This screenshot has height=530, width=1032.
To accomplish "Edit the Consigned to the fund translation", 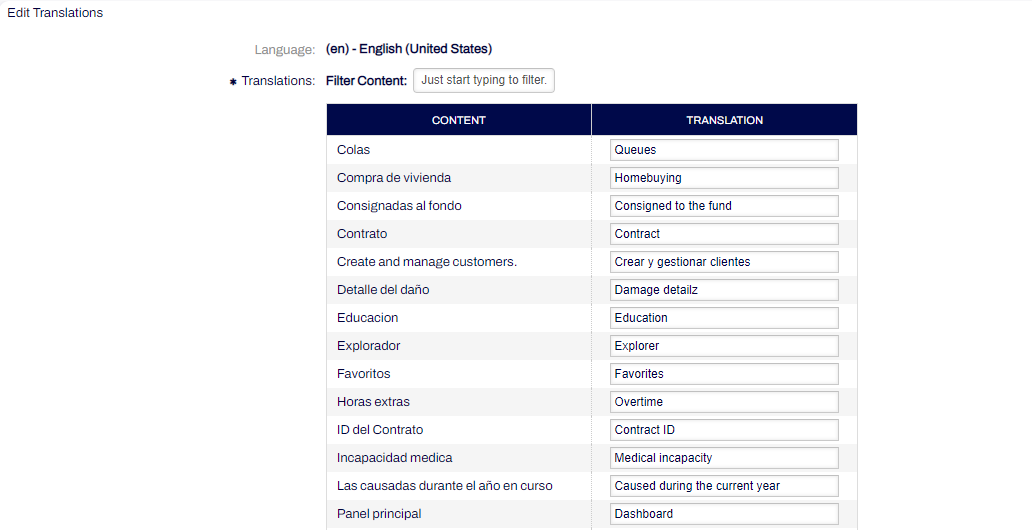I will pos(724,206).
